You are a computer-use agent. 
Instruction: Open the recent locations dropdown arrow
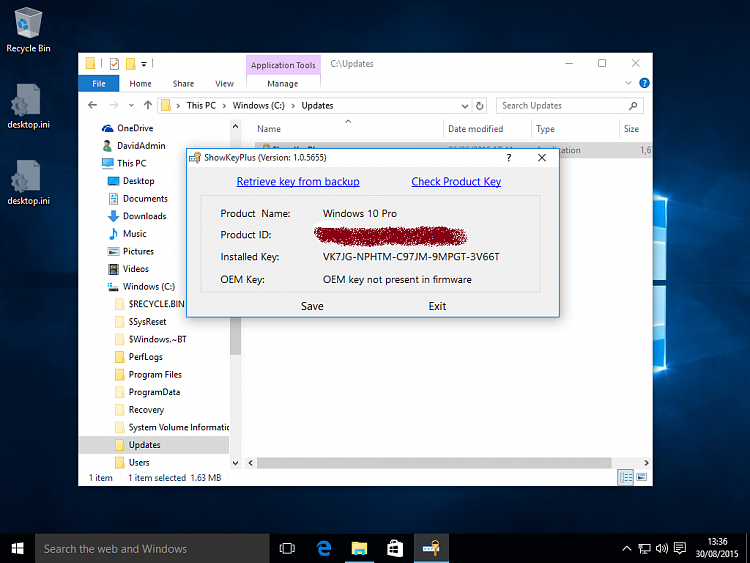[x=131, y=105]
